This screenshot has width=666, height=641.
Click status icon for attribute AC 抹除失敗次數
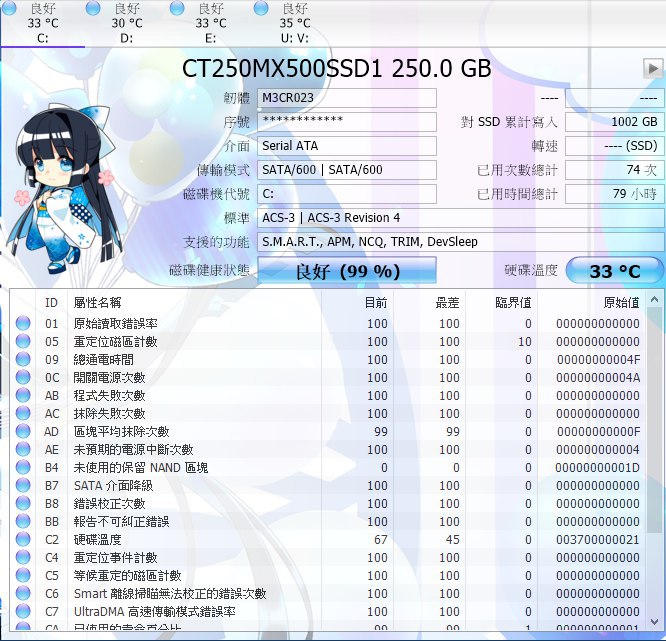point(23,413)
